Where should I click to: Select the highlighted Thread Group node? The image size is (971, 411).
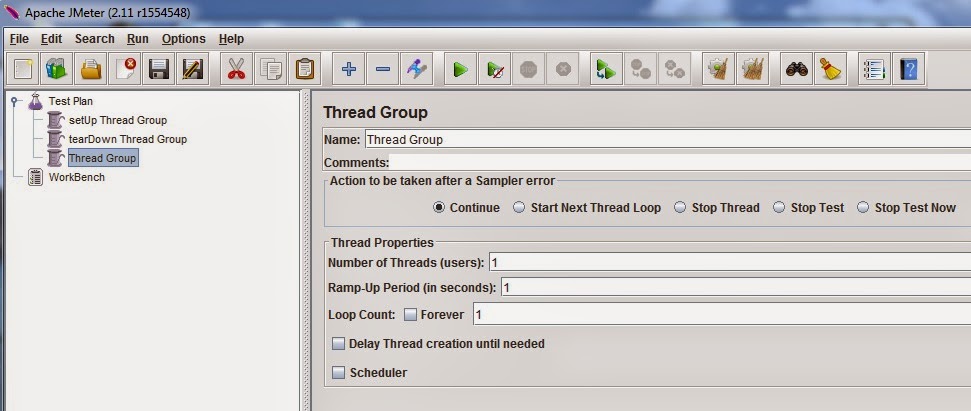coord(102,158)
